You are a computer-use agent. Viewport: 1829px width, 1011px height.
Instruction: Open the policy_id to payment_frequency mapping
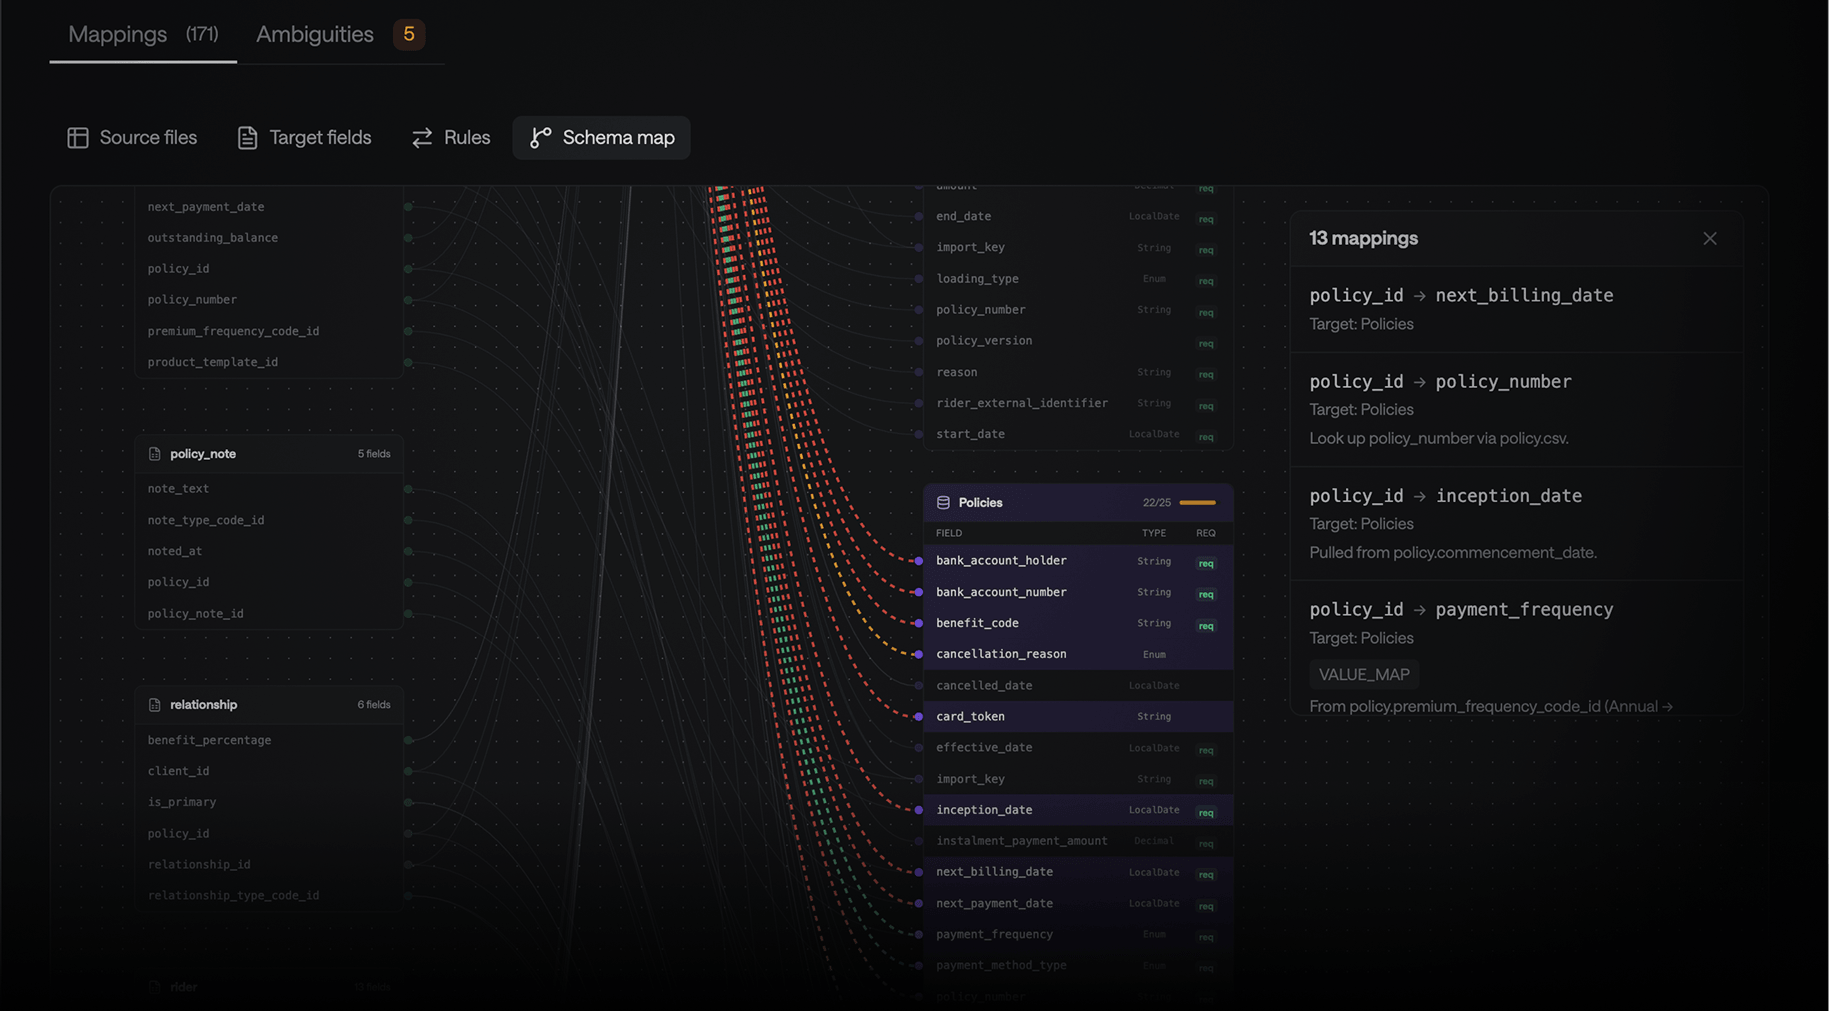pyautogui.click(x=1515, y=650)
